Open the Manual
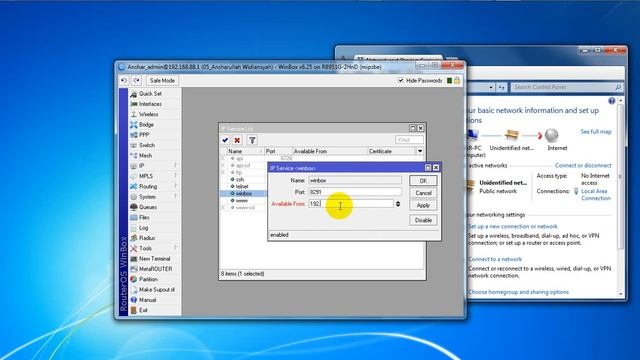 point(147,300)
